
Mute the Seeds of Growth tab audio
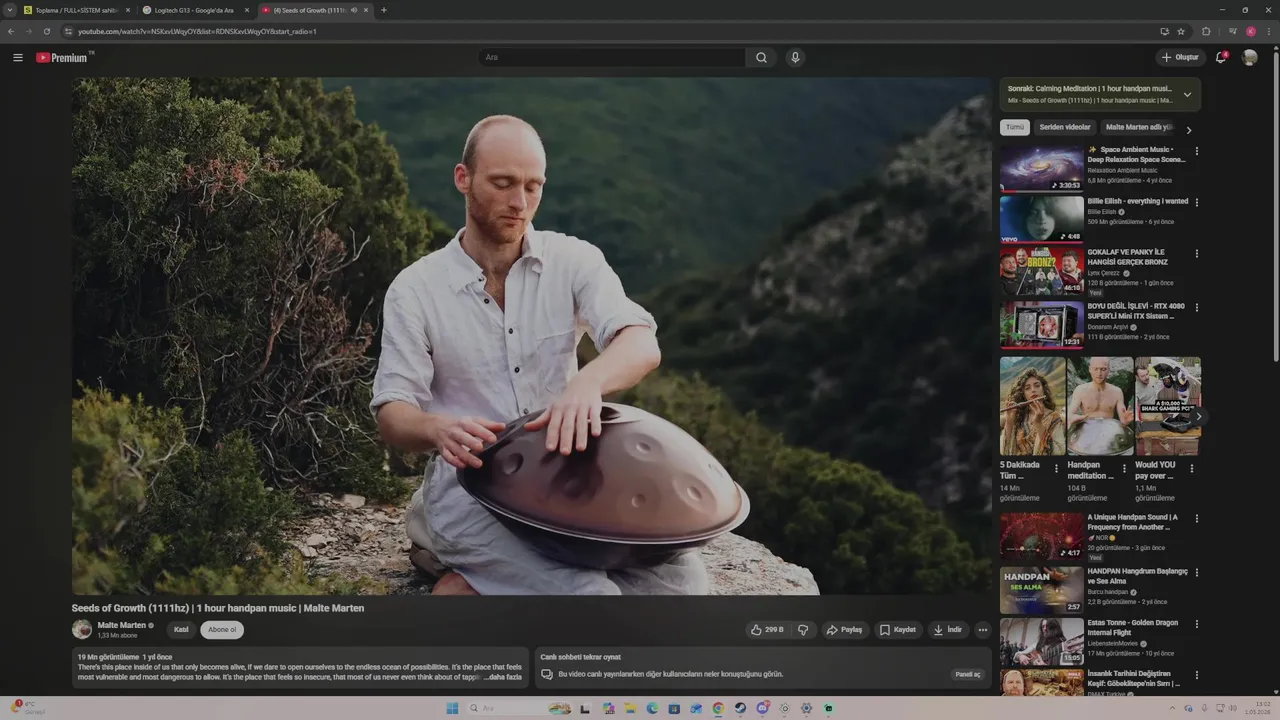pos(354,10)
